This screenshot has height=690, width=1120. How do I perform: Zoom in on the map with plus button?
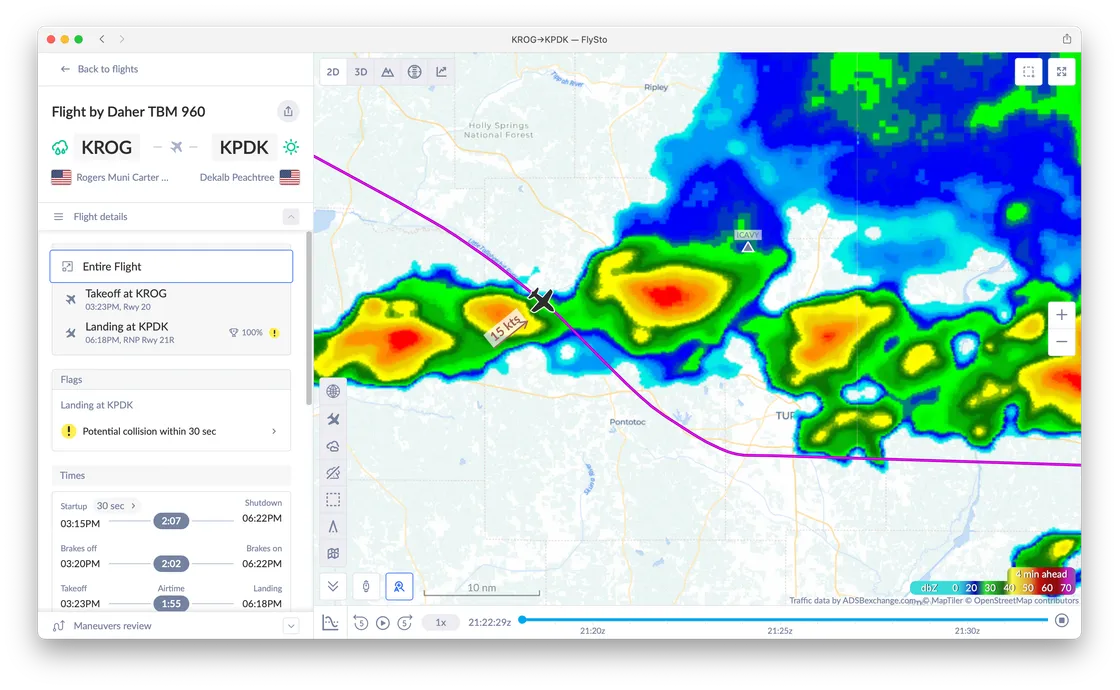pyautogui.click(x=1061, y=315)
